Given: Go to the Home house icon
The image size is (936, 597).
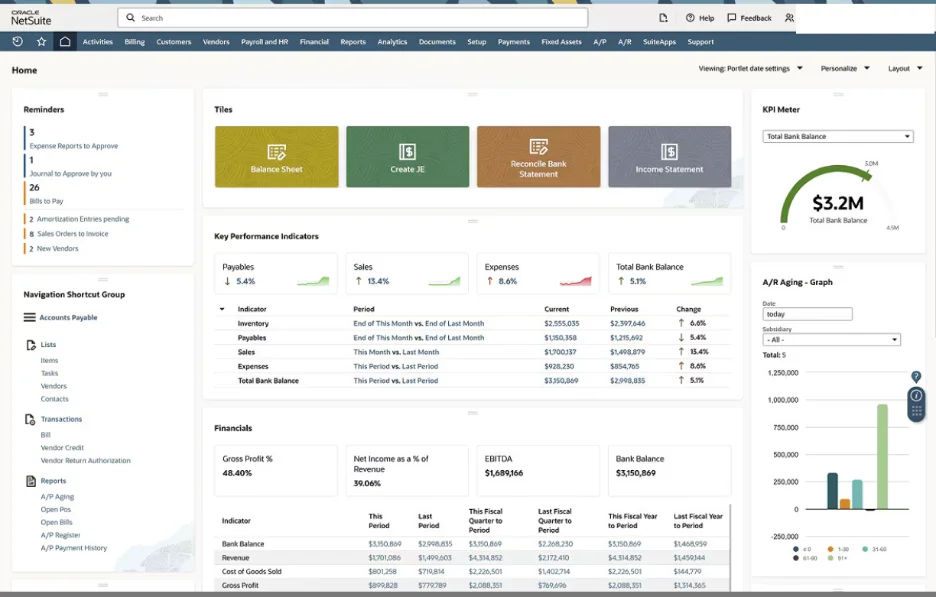Looking at the screenshot, I should point(65,42).
